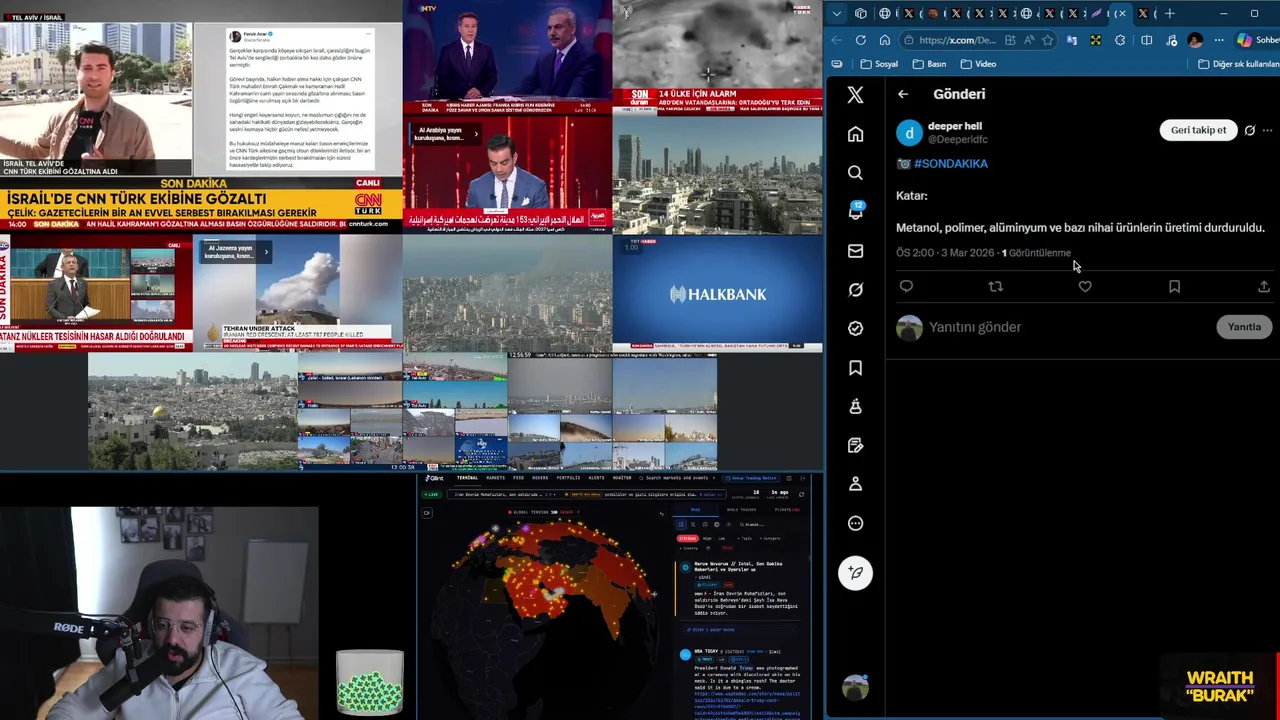Open a new browser tab
This screenshot has width=1280, height=720.
coord(1170,13)
